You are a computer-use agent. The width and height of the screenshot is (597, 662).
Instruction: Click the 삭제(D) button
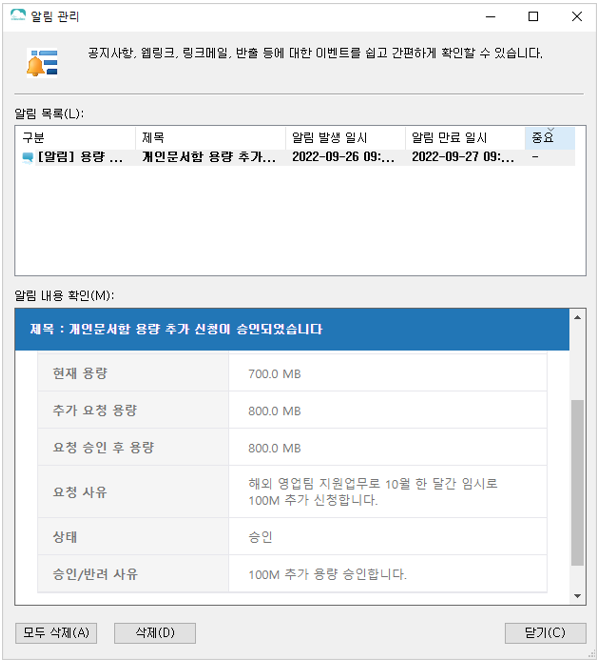pyautogui.click(x=155, y=633)
